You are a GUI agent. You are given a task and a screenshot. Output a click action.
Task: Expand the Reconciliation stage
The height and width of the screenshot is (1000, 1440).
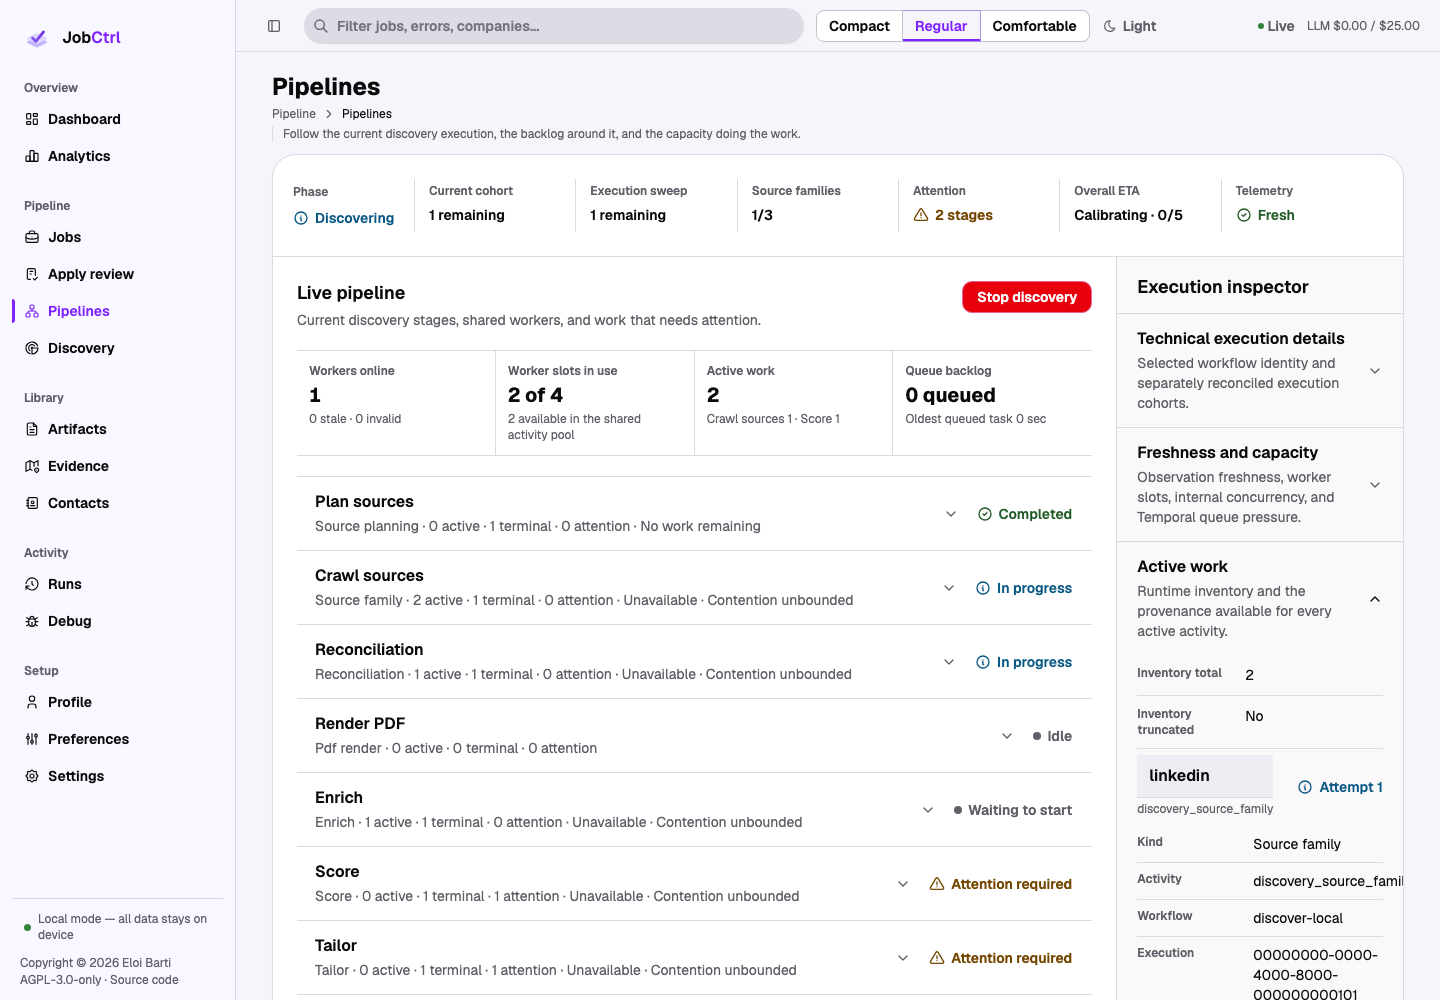pos(949,662)
